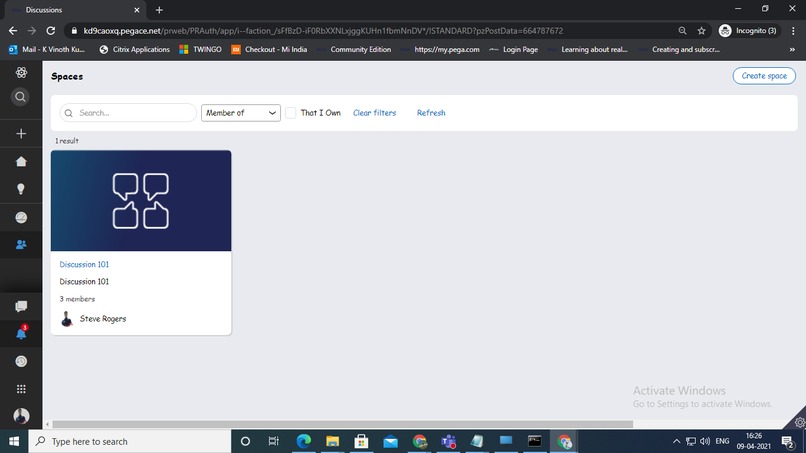Click the plus Create icon in sidebar
806x453 pixels.
coord(21,134)
